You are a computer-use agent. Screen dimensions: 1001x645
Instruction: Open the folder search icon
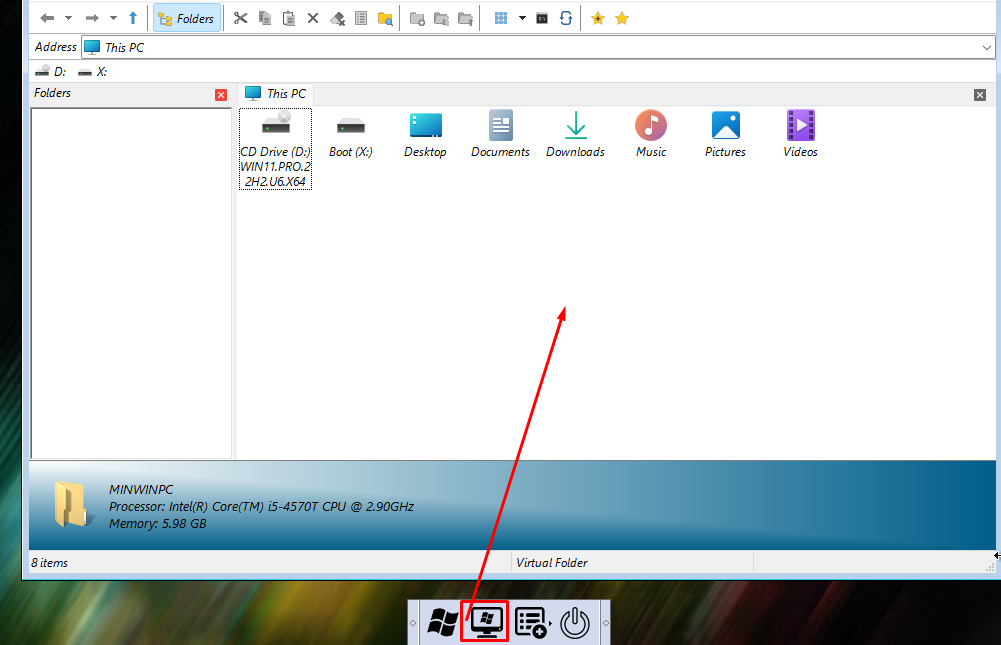coord(385,19)
